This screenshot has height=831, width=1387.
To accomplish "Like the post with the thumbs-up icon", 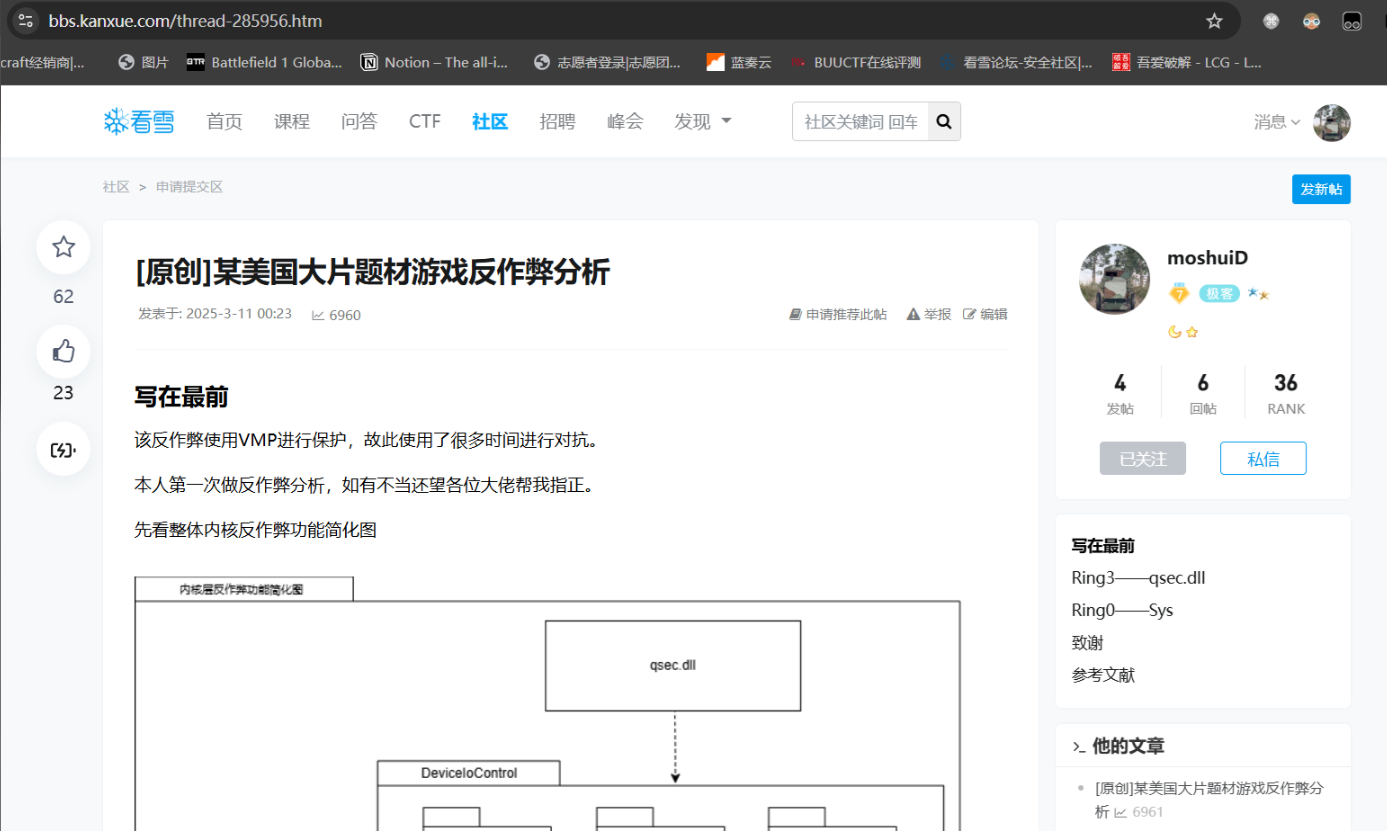I will coord(63,351).
